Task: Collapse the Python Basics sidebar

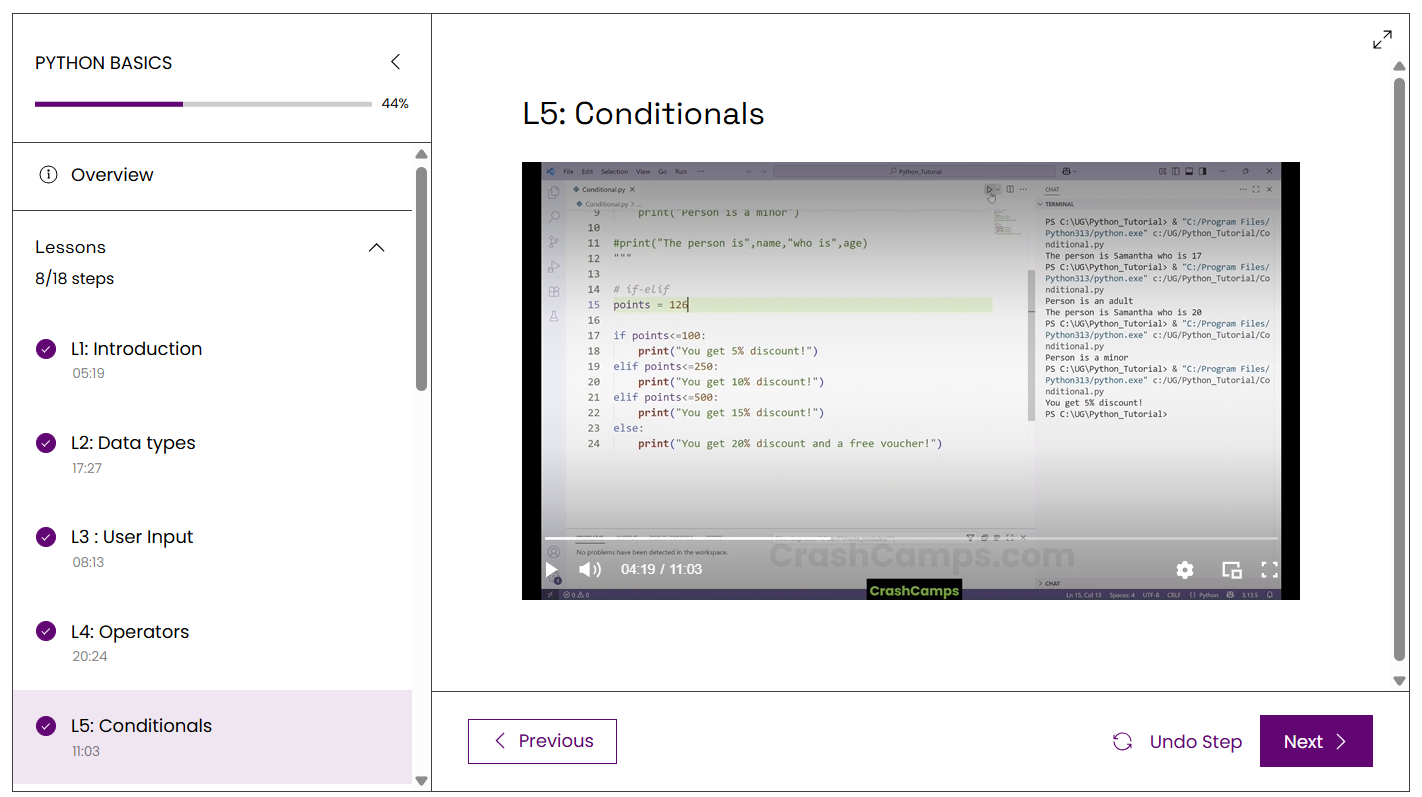Action: pyautogui.click(x=395, y=62)
